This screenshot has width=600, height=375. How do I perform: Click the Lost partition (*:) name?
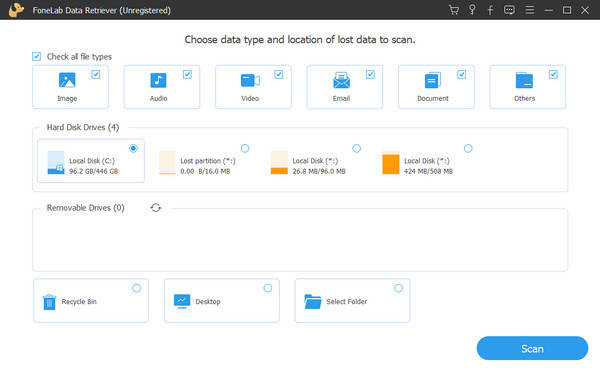click(x=208, y=161)
